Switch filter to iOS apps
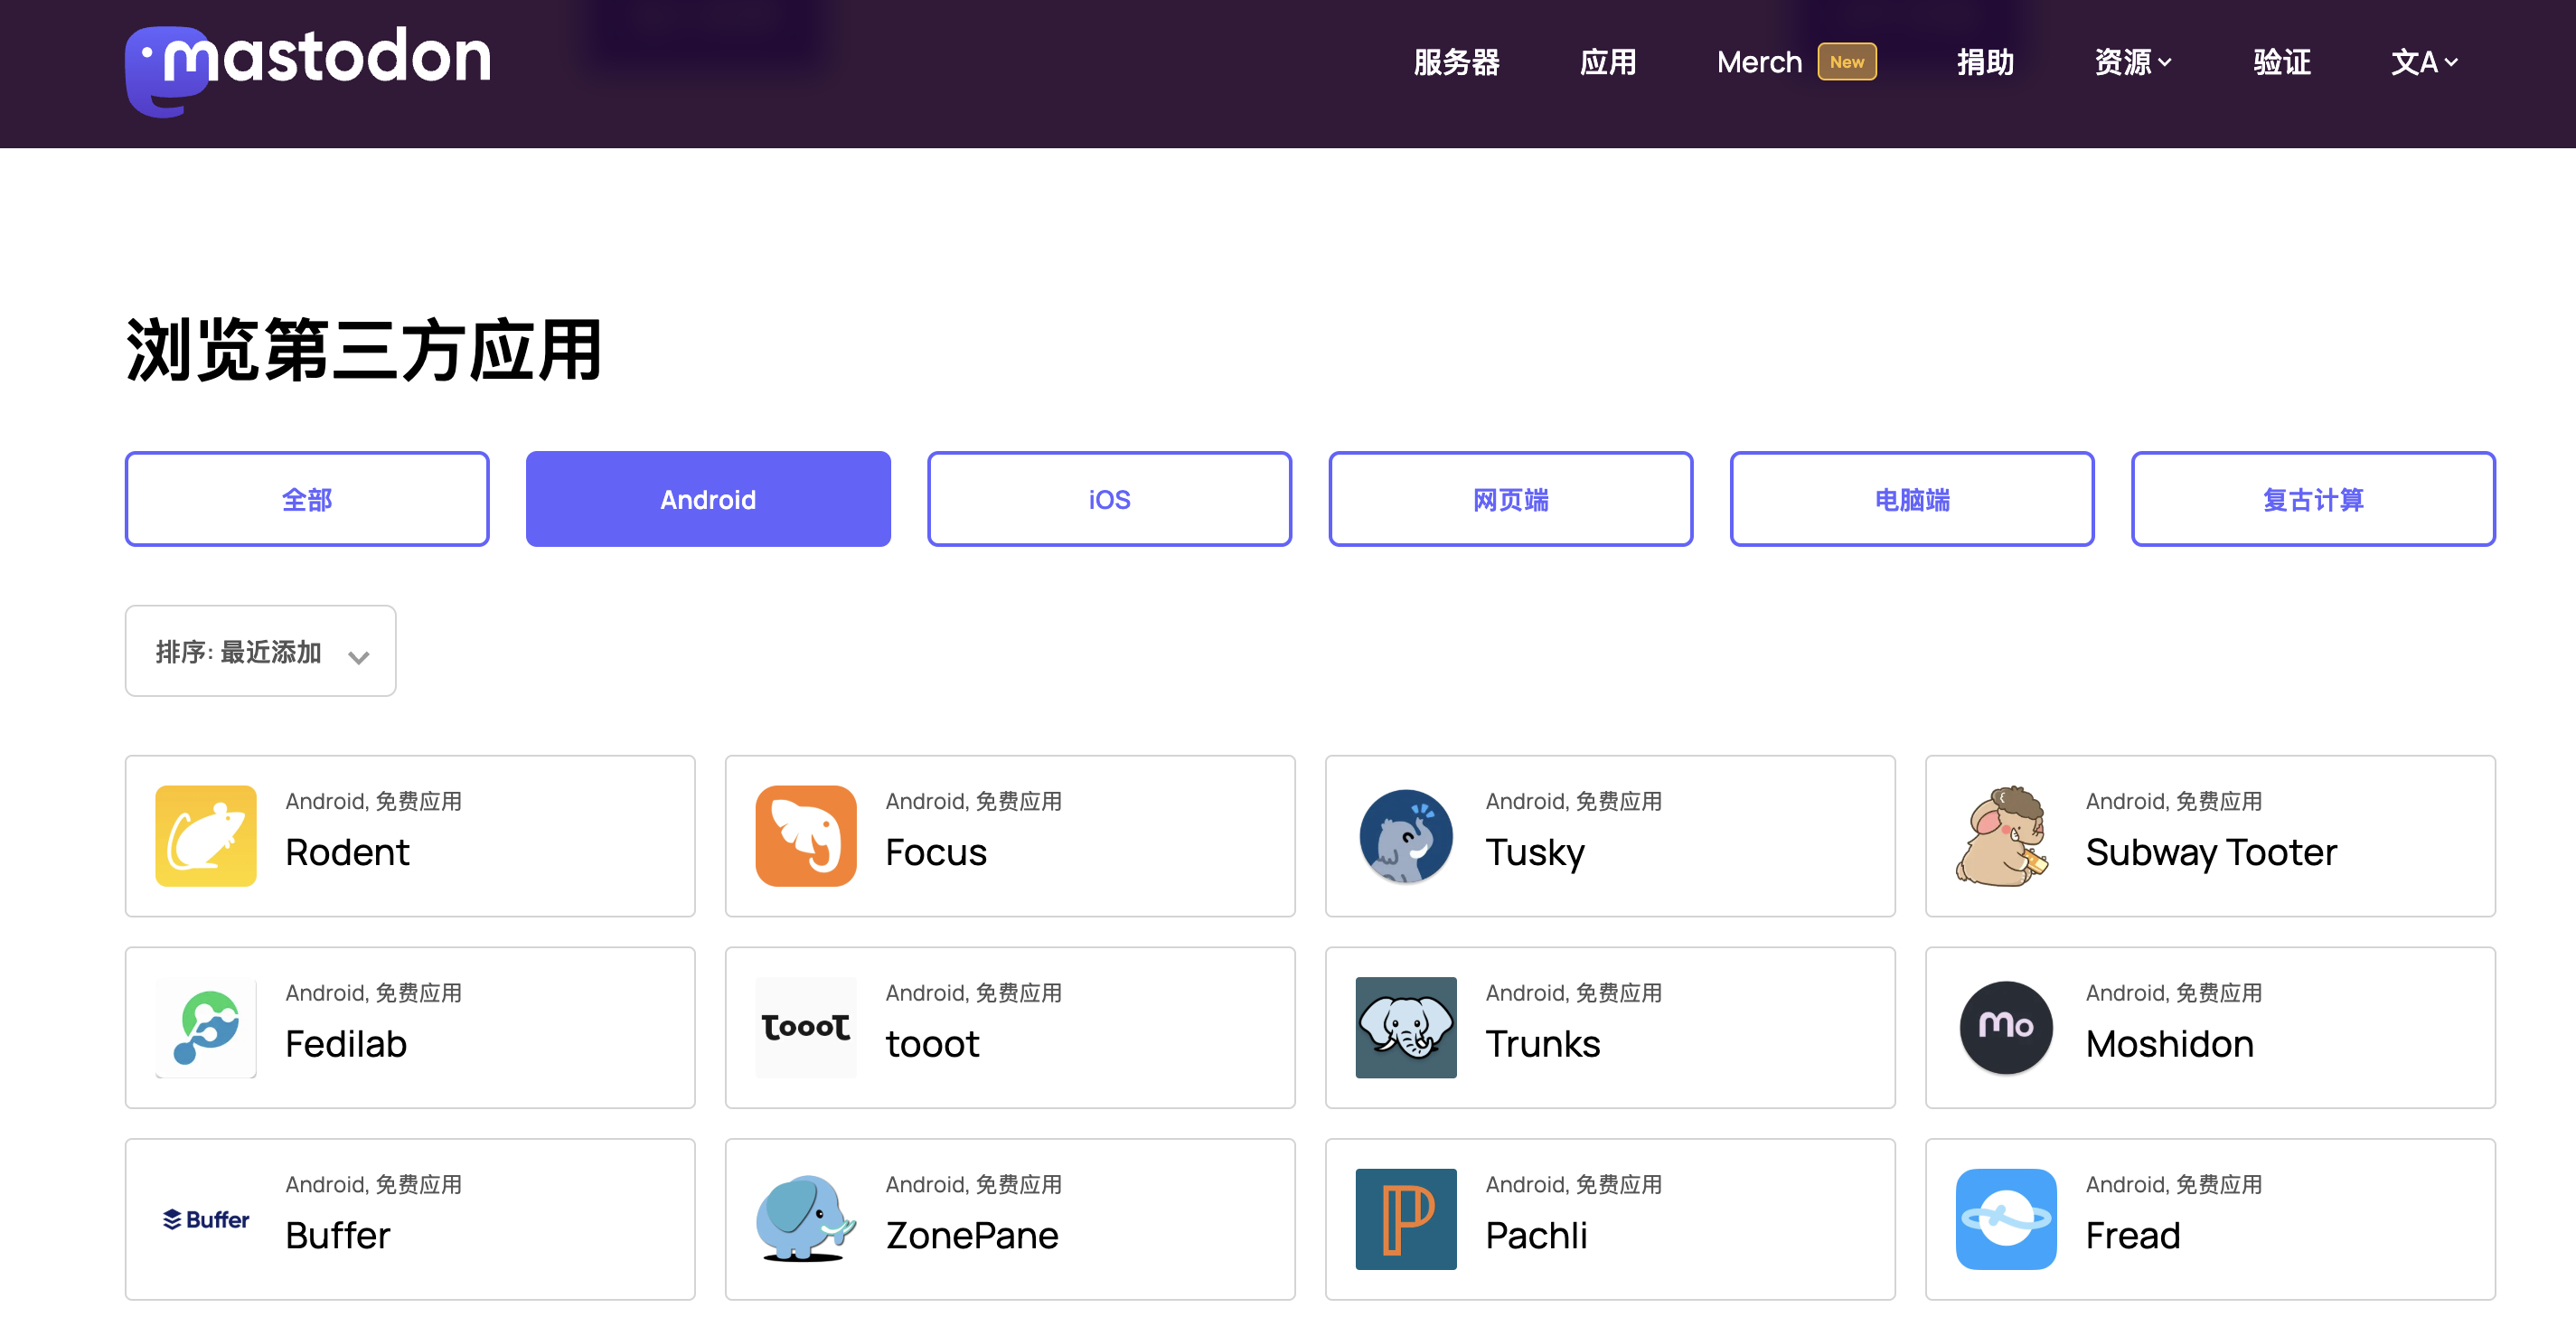This screenshot has width=2576, height=1336. click(1108, 499)
